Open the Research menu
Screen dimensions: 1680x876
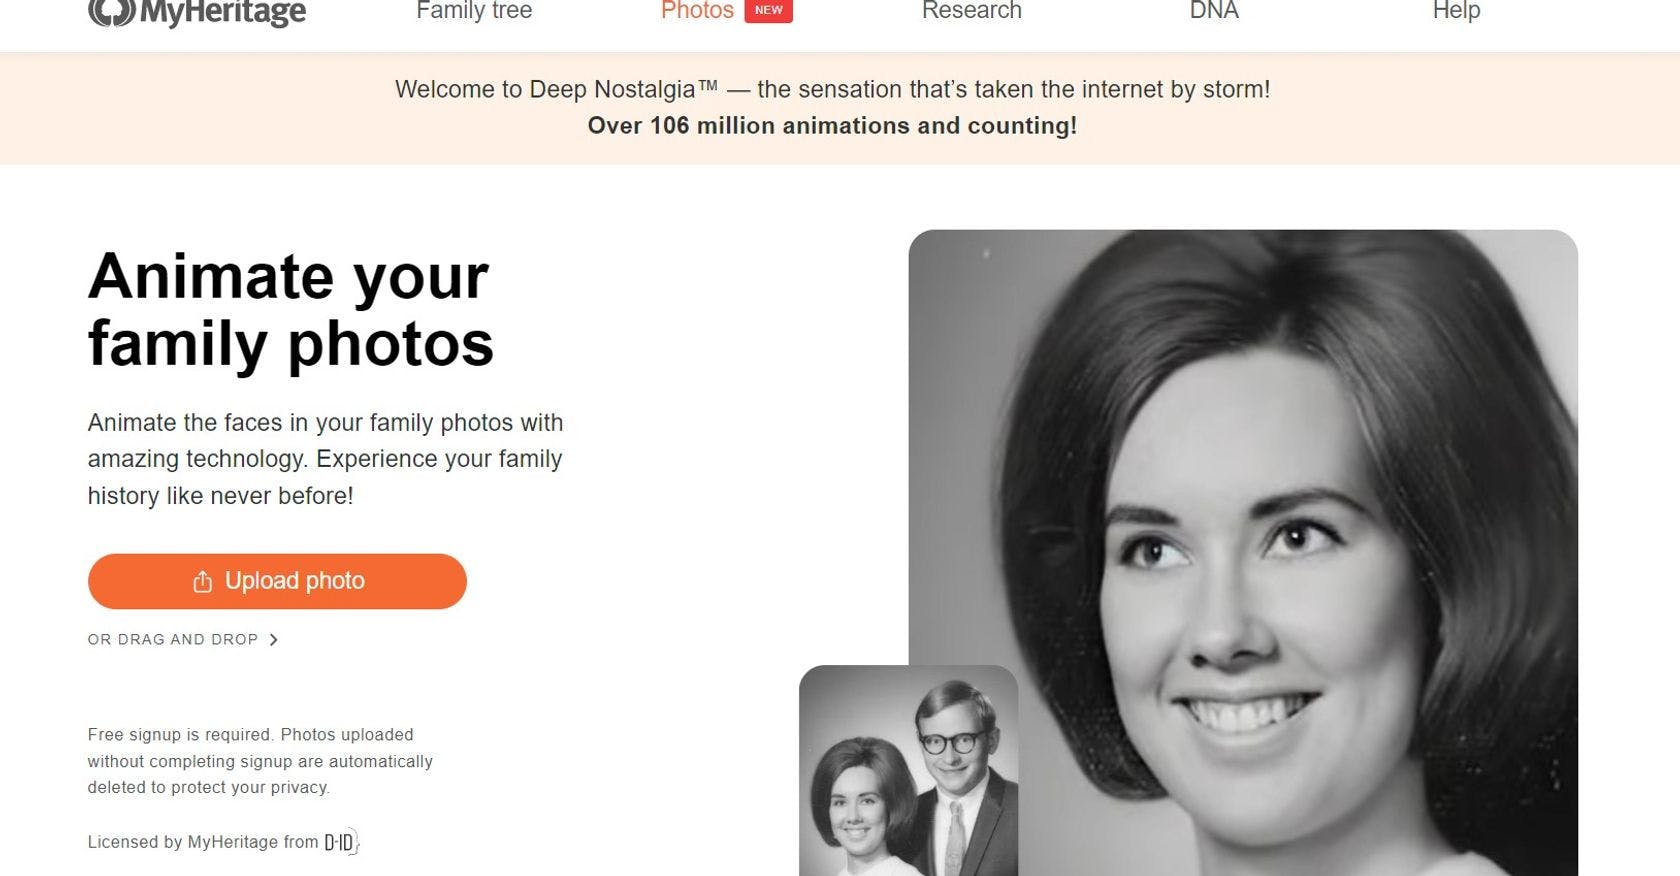[x=972, y=11]
